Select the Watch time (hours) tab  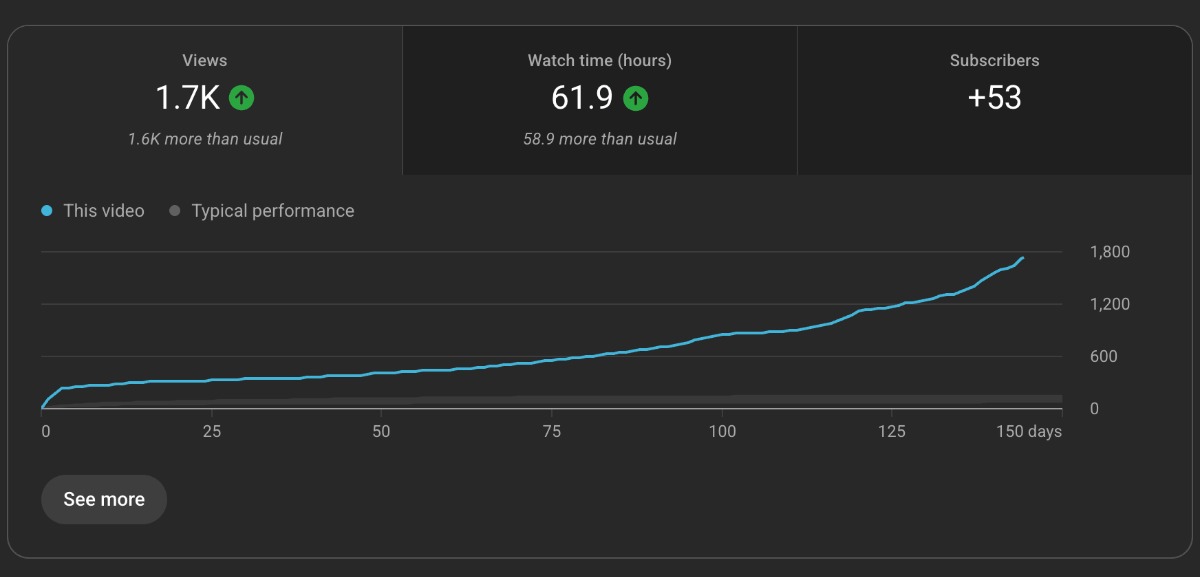coord(600,101)
